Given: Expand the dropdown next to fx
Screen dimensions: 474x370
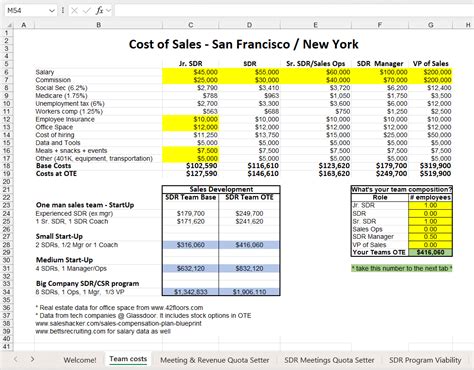Looking at the screenshot, I should point(108,11).
